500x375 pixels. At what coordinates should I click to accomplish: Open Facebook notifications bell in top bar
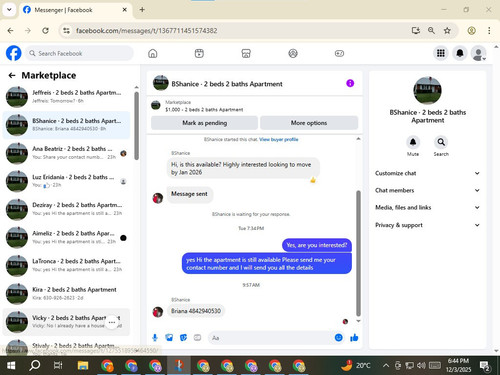(x=460, y=53)
